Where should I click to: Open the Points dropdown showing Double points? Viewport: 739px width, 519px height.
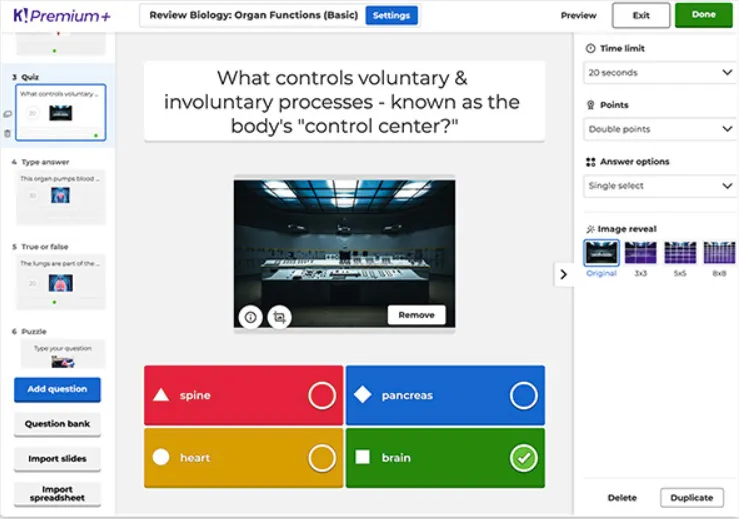pos(660,129)
